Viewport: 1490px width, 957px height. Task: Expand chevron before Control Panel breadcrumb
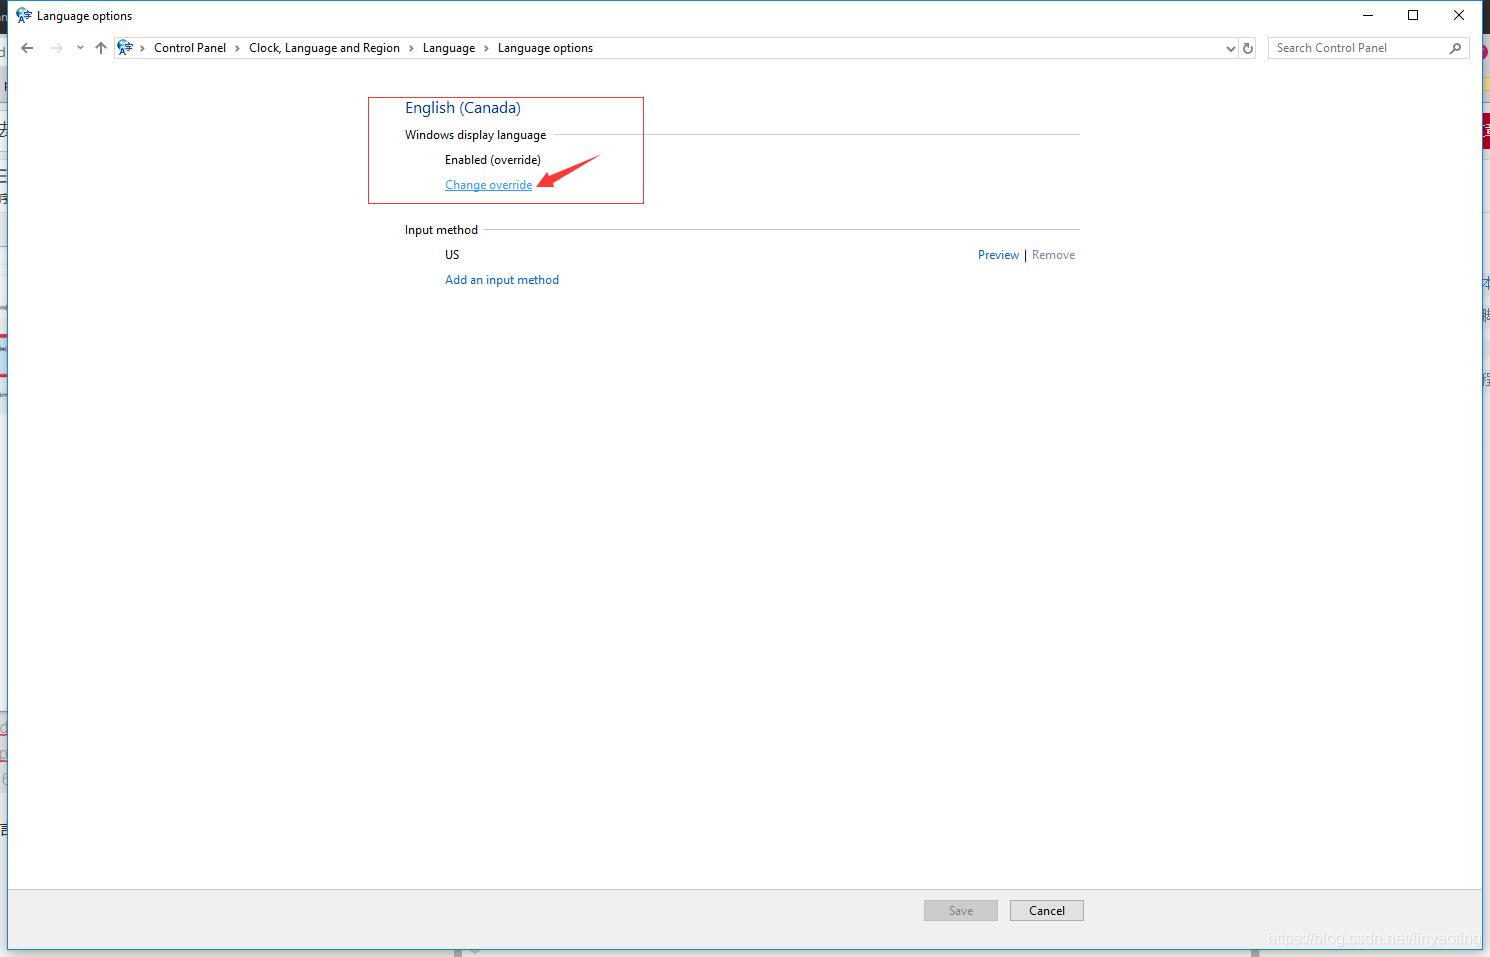[143, 48]
